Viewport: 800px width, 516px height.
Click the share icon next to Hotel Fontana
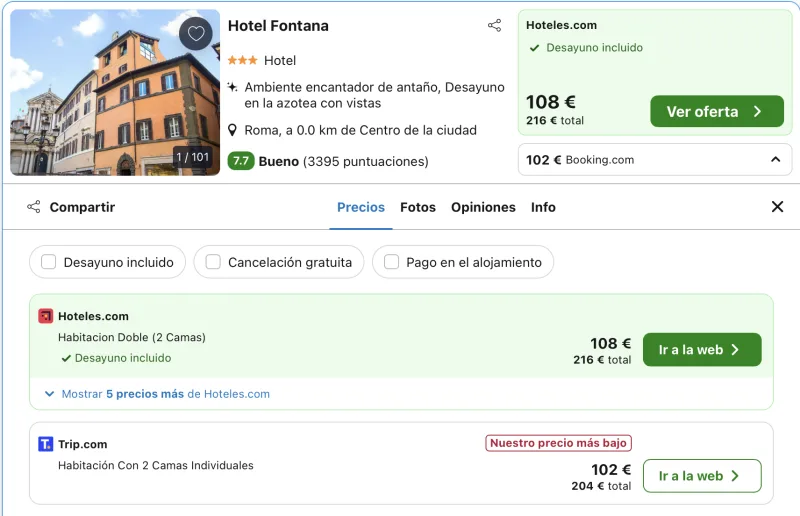point(494,26)
